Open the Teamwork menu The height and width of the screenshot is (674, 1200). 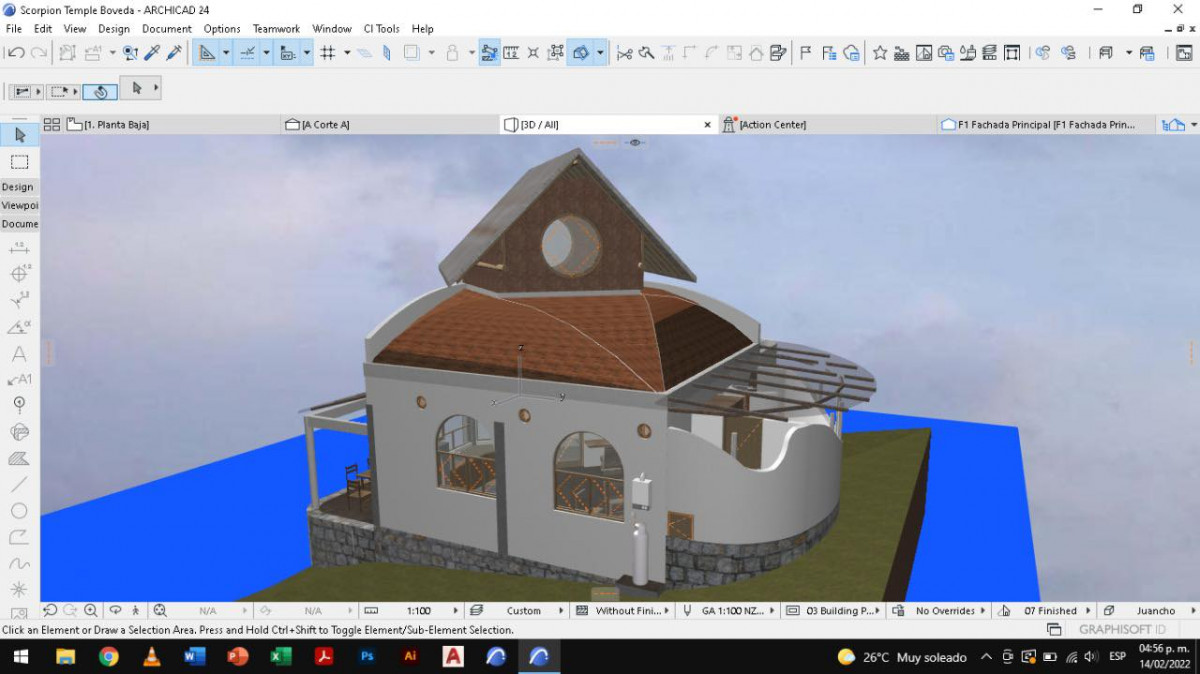276,29
